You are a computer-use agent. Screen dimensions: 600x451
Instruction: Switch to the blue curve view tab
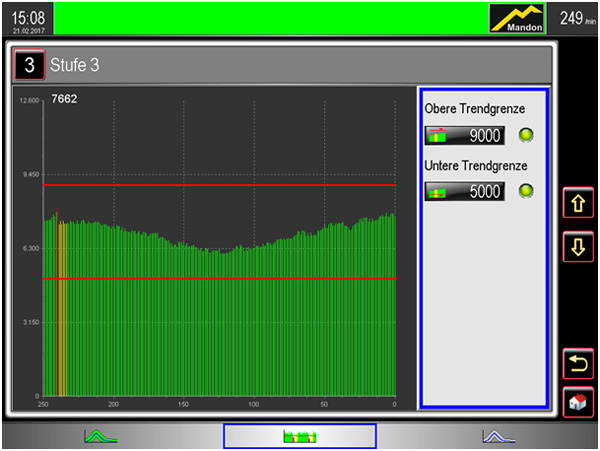tap(497, 436)
